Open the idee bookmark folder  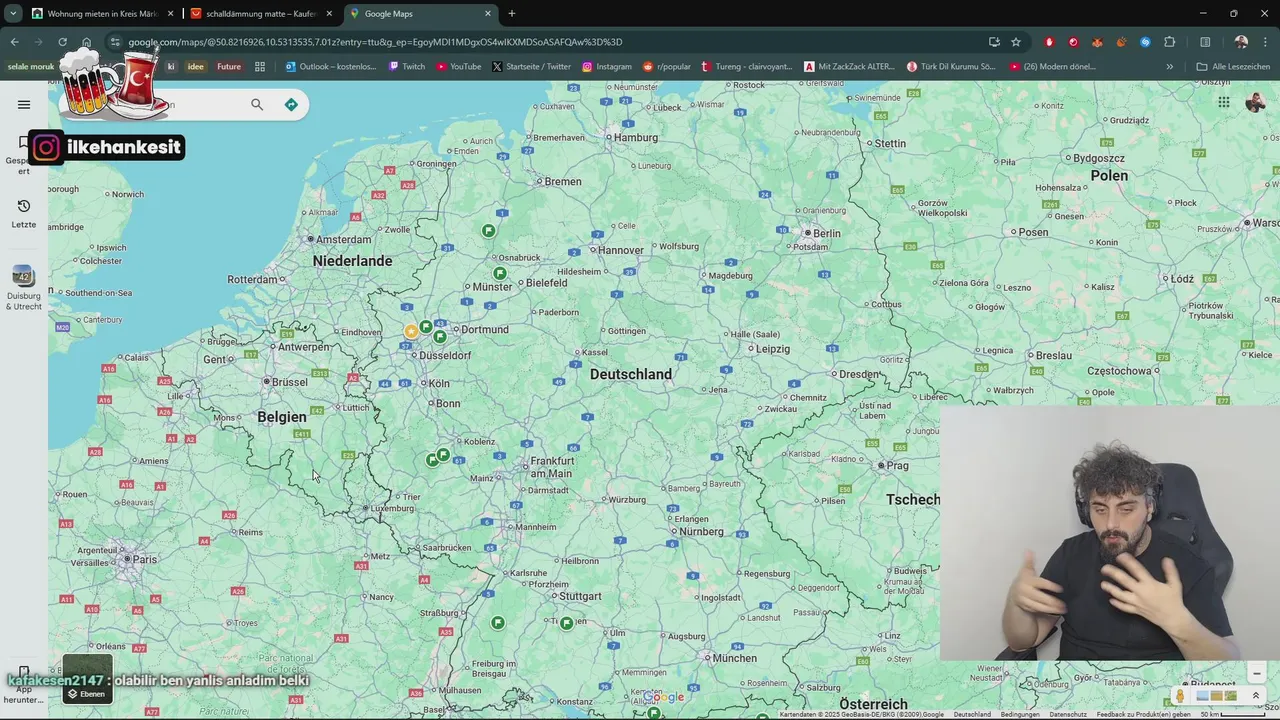point(195,67)
